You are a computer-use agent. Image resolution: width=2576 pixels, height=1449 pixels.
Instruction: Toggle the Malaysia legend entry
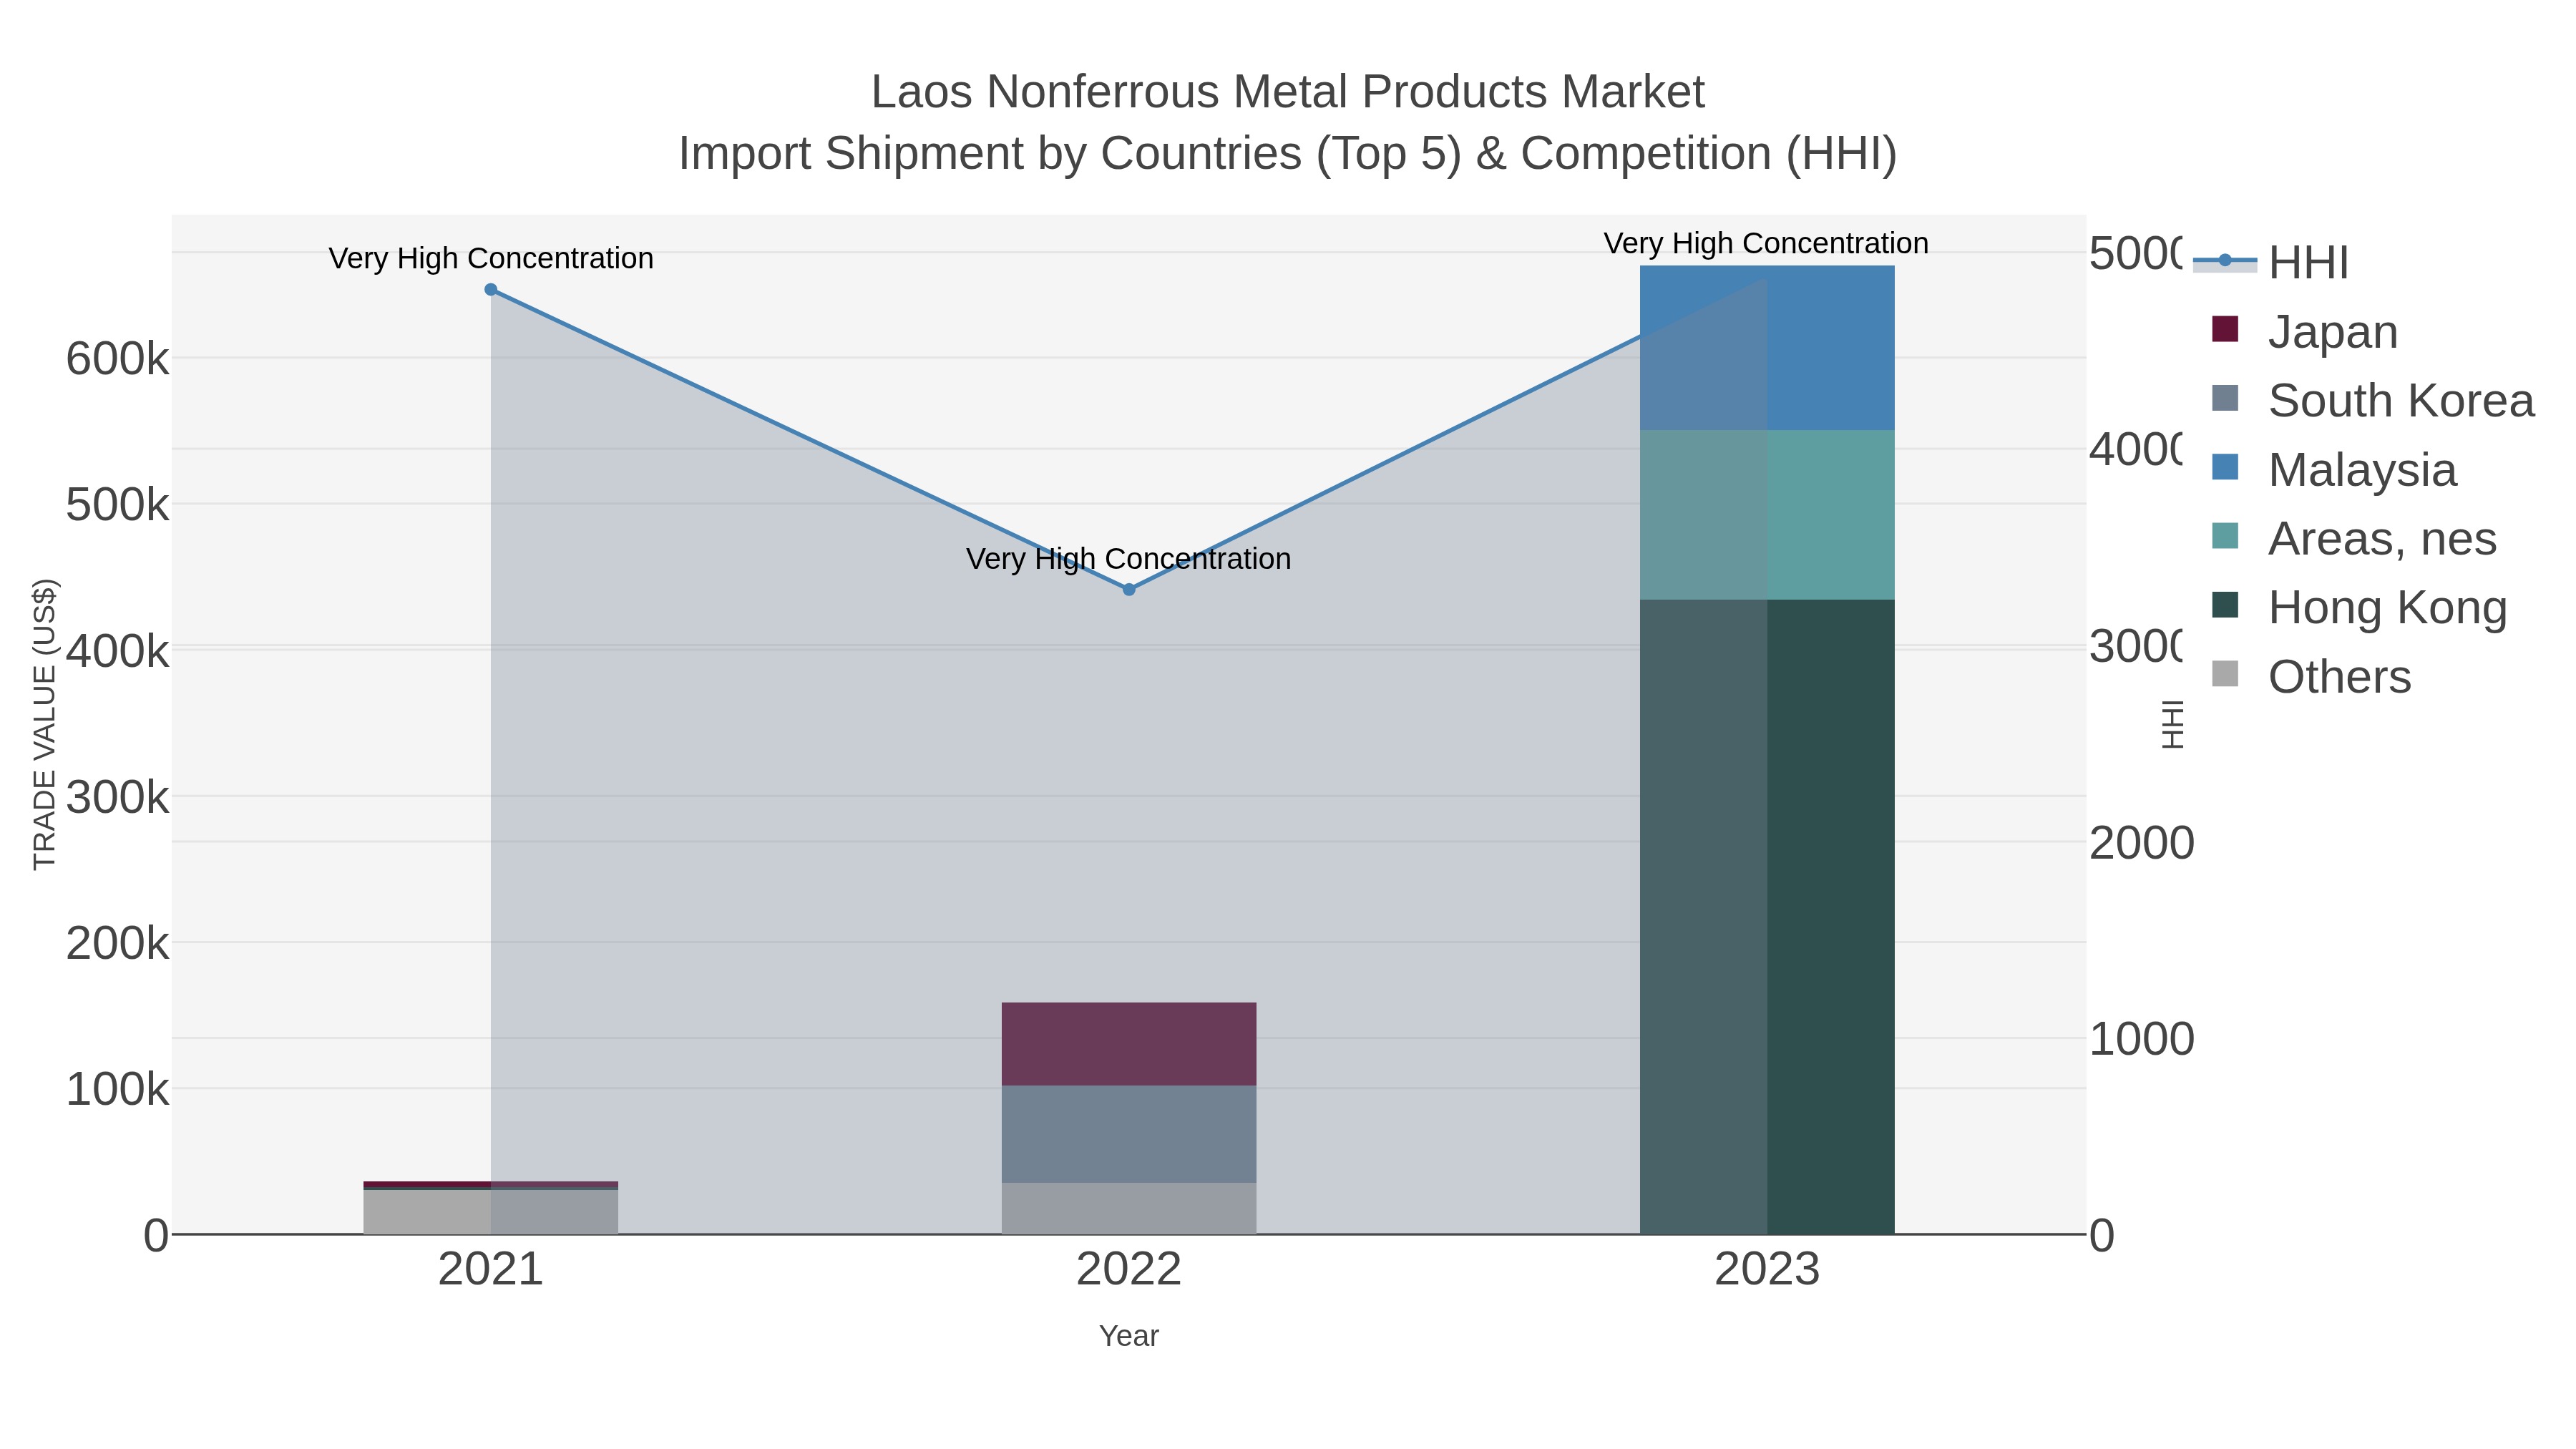point(2333,469)
